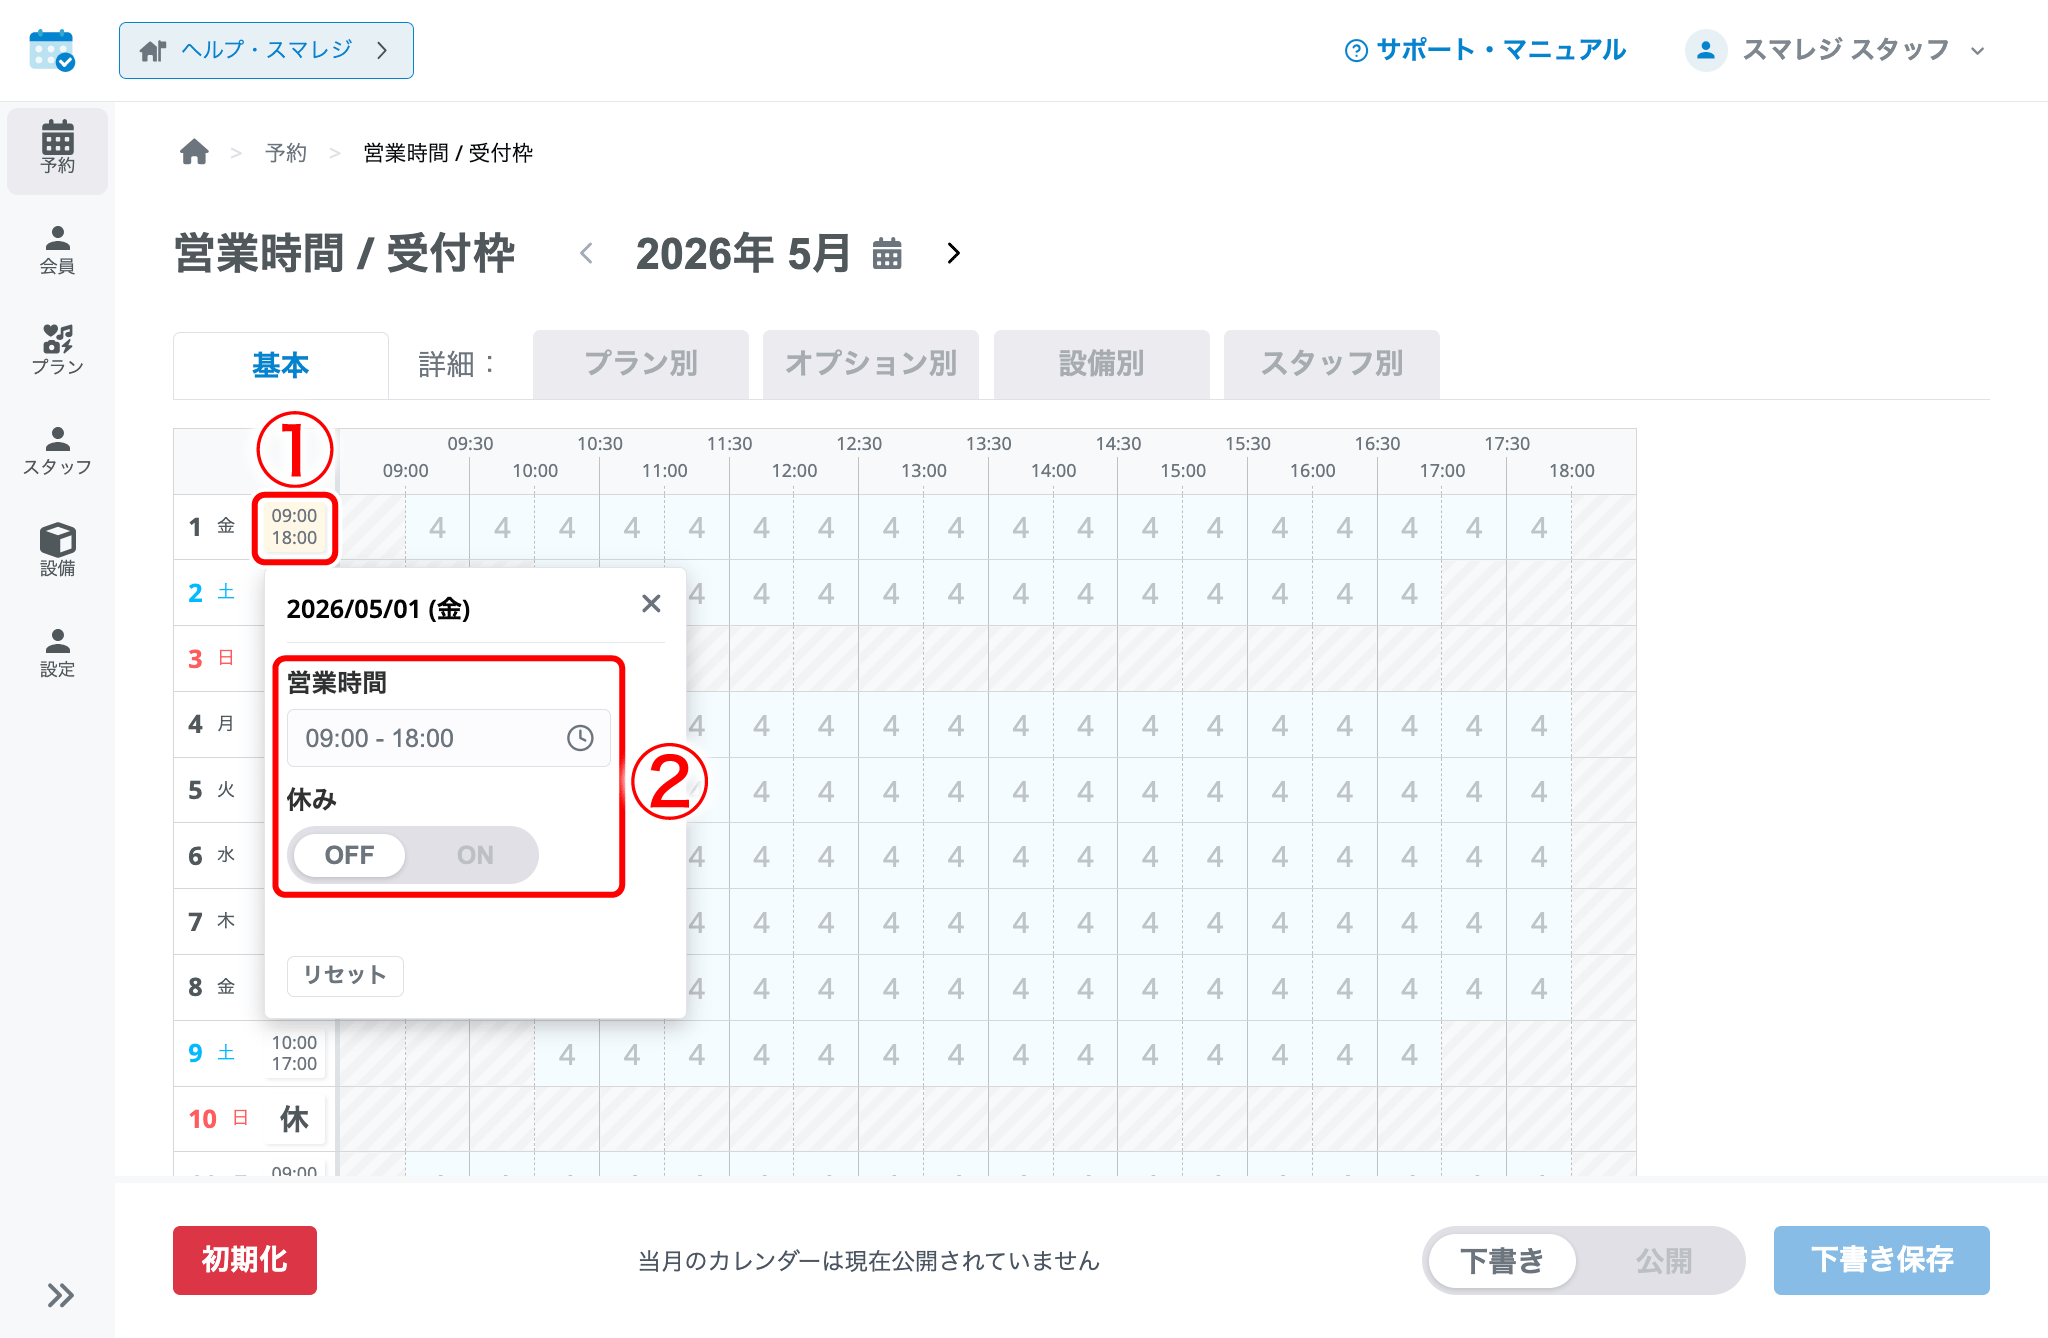
Task: Open サポート・マニュアル help link
Action: pos(1486,50)
